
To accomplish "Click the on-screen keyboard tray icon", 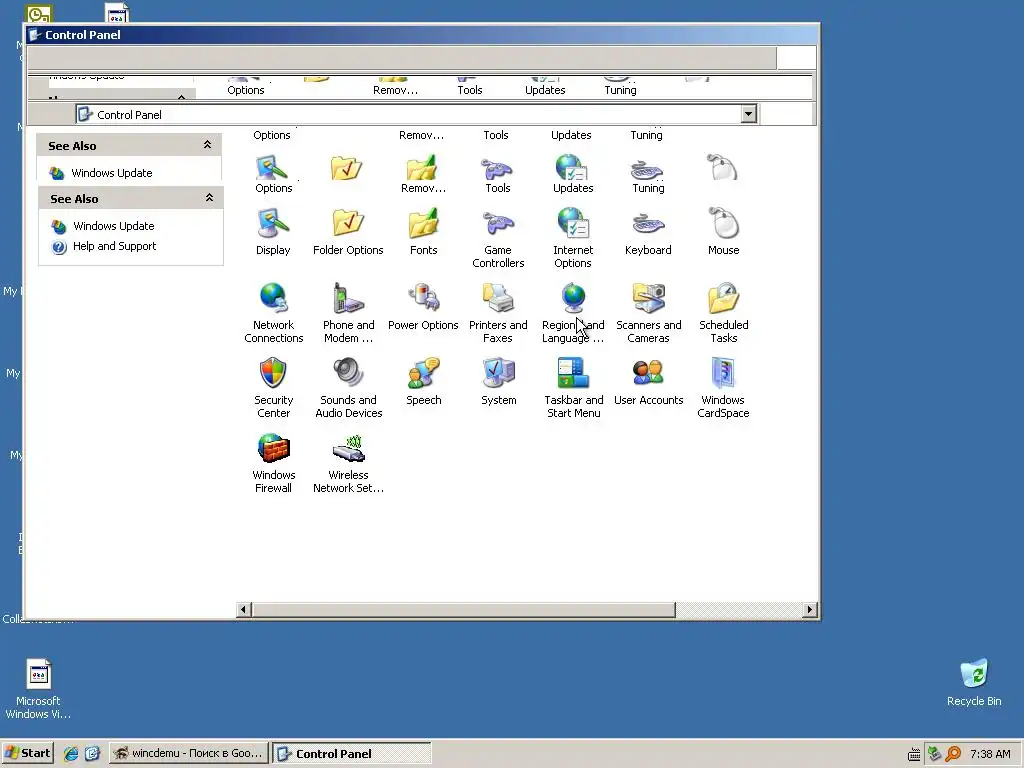I will [914, 754].
